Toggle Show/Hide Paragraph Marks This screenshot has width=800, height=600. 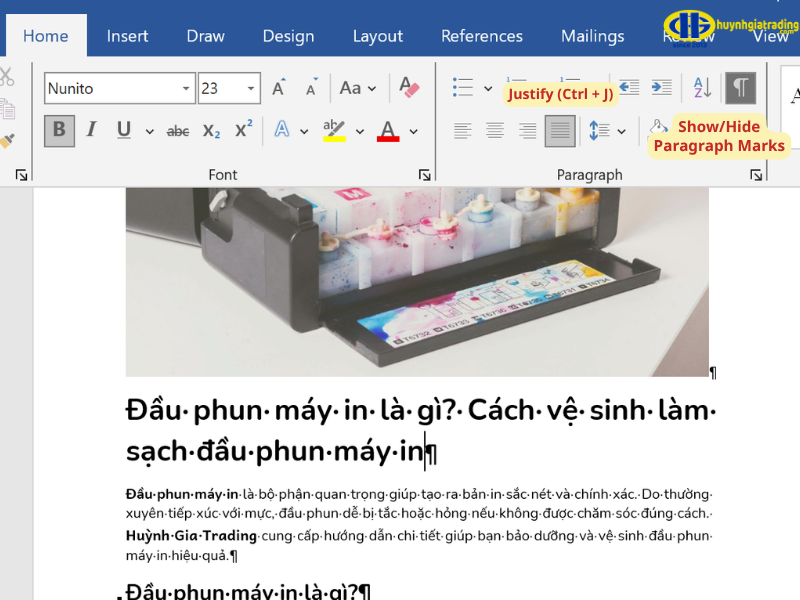[739, 88]
